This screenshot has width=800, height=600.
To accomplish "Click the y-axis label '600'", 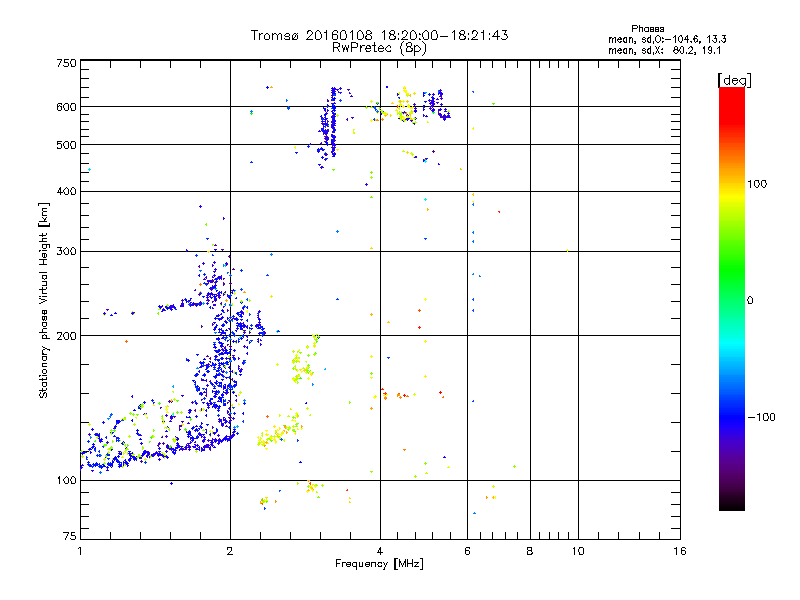I will [x=66, y=107].
